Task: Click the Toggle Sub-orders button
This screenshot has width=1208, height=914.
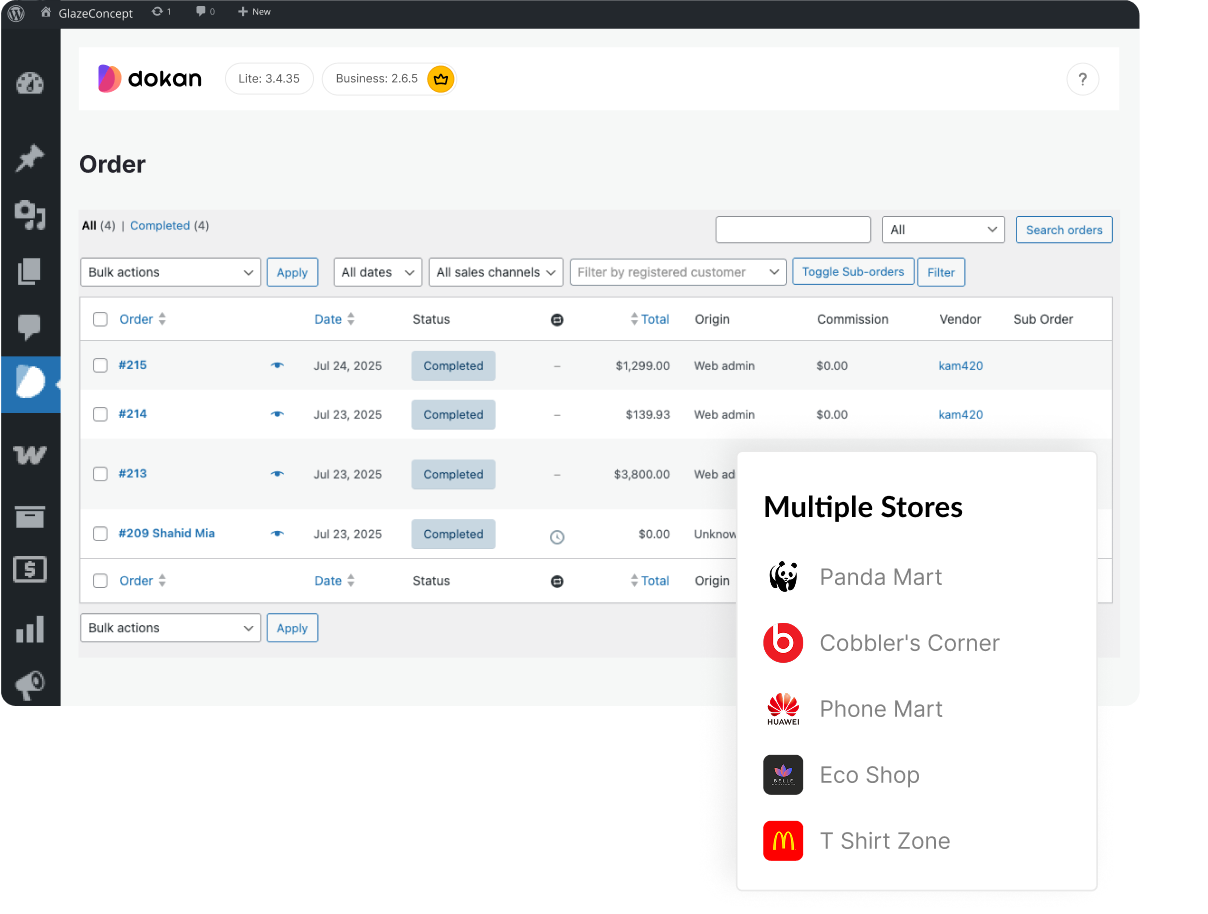Action: 852,272
